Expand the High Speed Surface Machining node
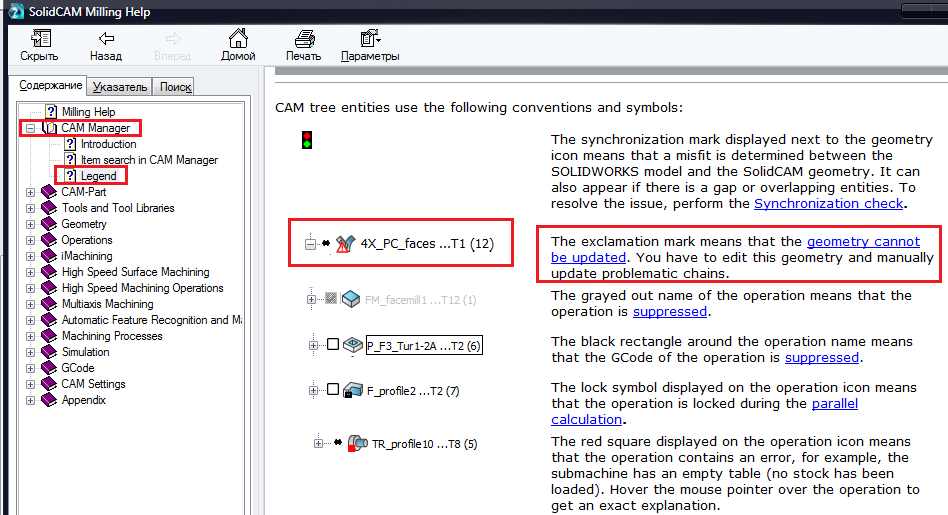This screenshot has width=948, height=515. pyautogui.click(x=30, y=272)
